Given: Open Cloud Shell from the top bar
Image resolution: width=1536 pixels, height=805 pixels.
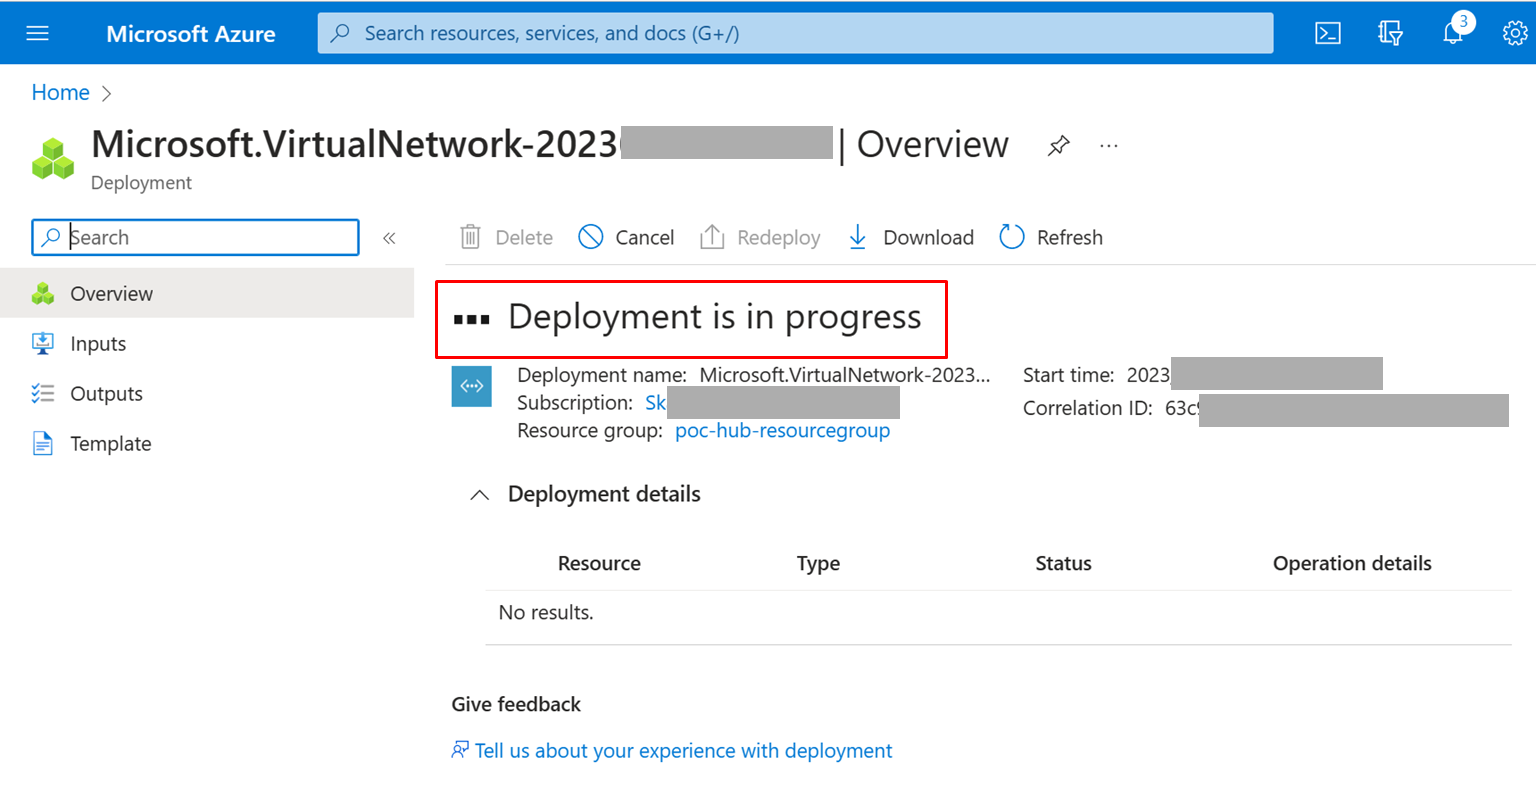Looking at the screenshot, I should pyautogui.click(x=1328, y=33).
